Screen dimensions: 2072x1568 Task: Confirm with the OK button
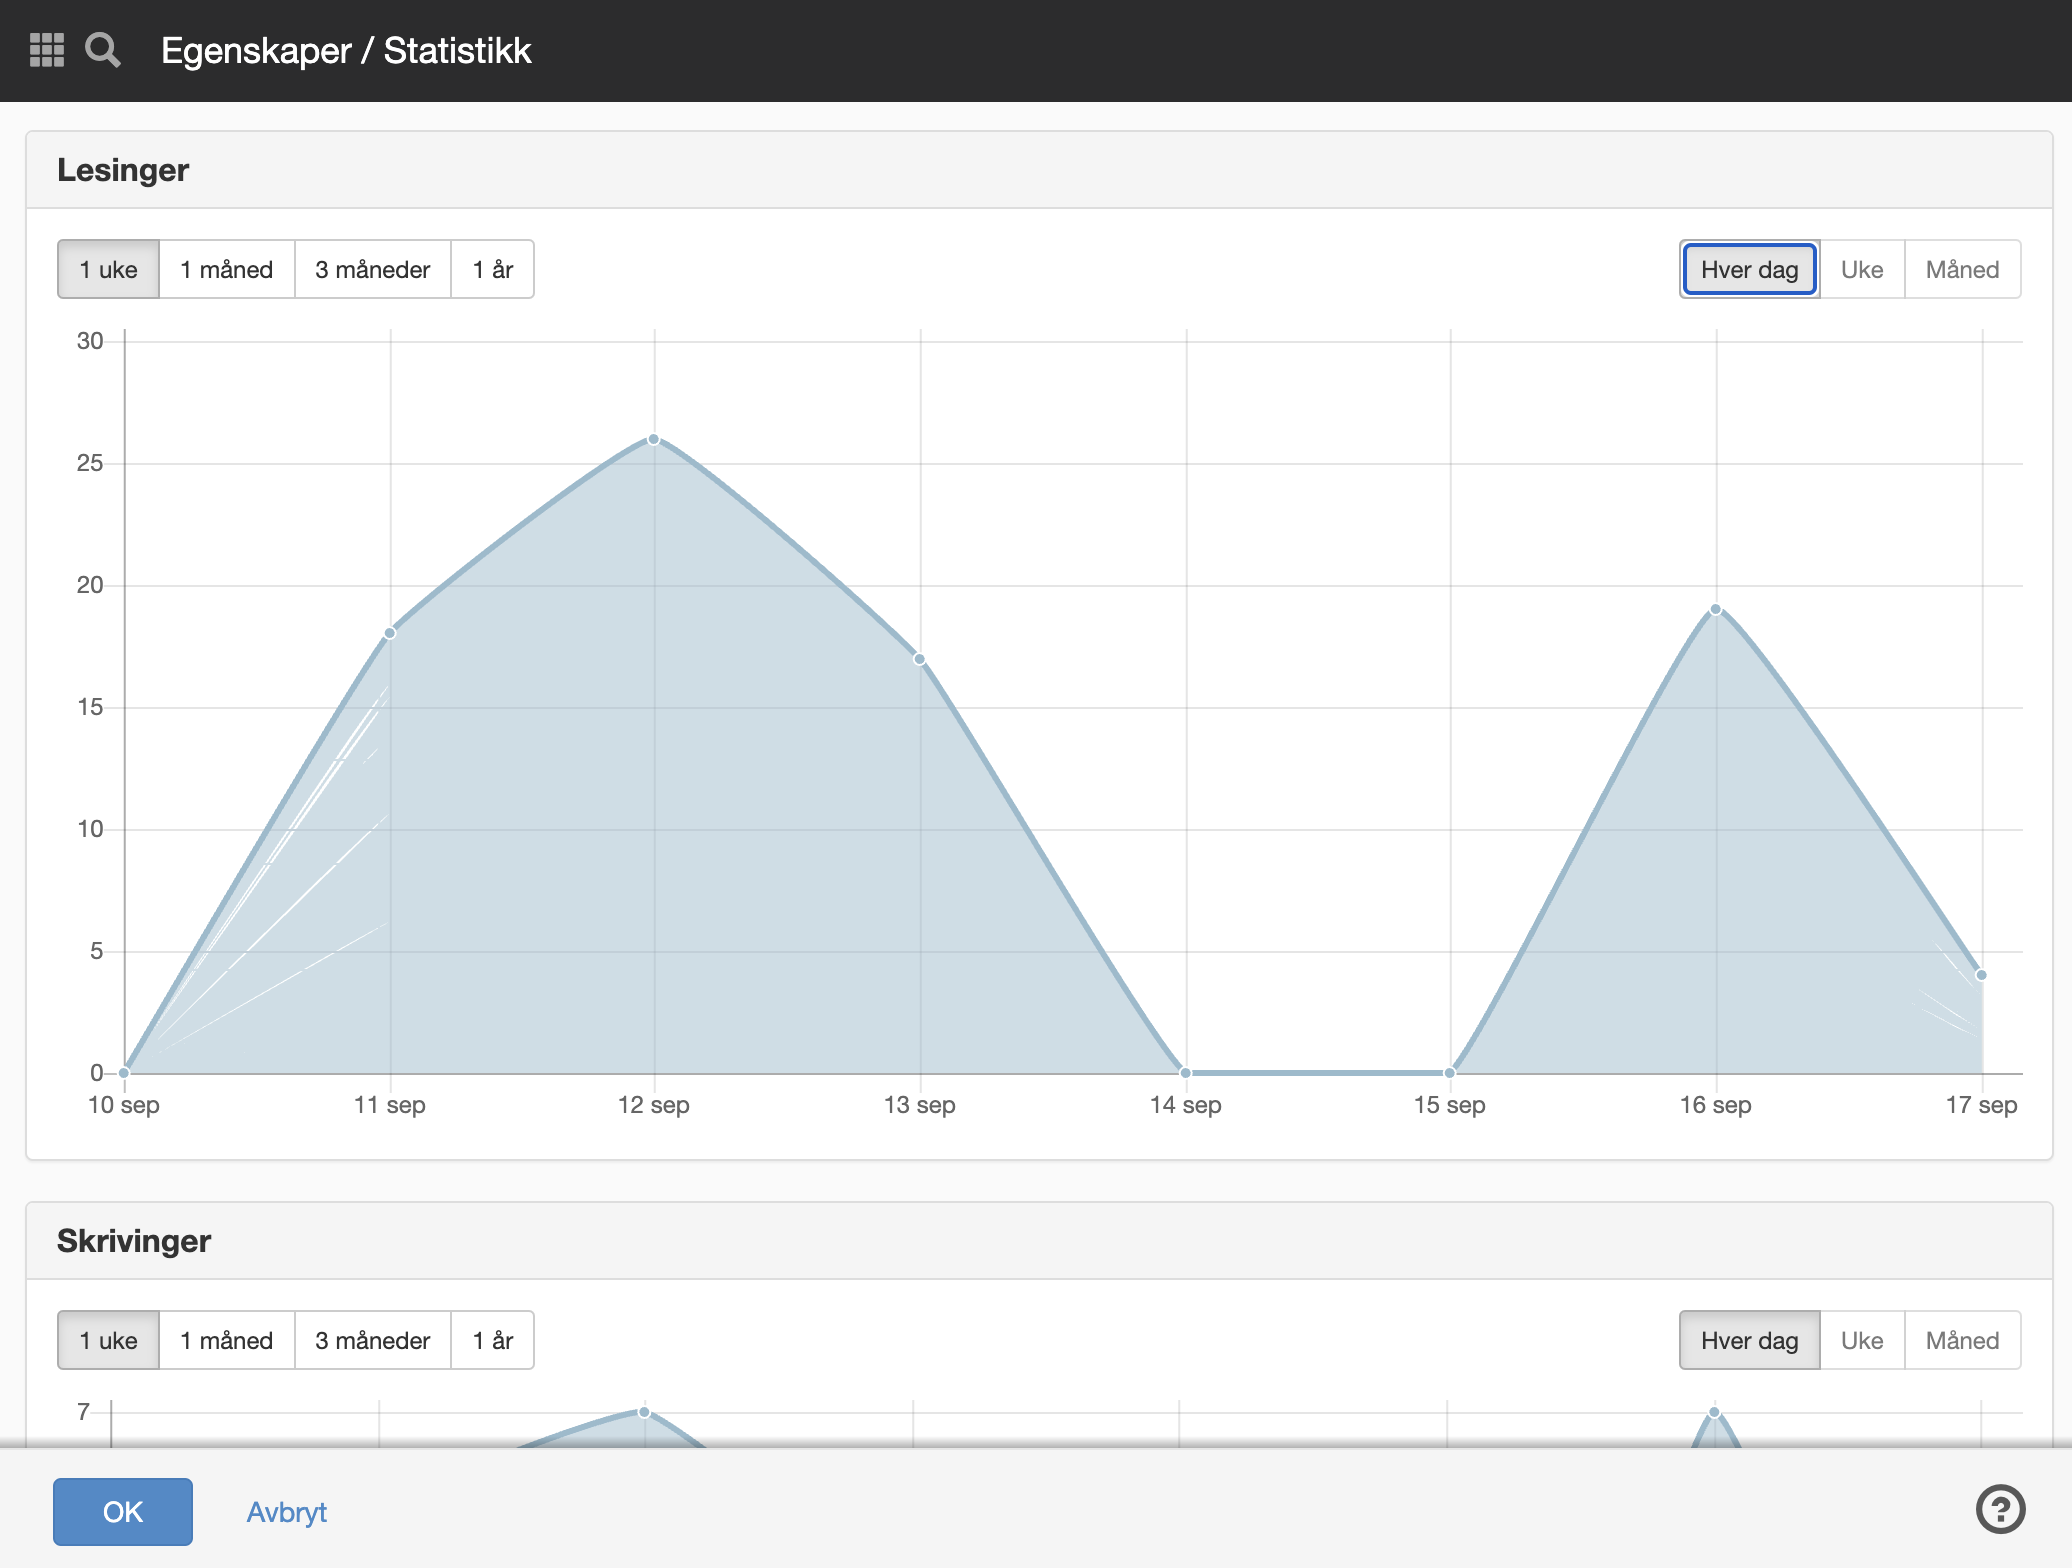(123, 1511)
